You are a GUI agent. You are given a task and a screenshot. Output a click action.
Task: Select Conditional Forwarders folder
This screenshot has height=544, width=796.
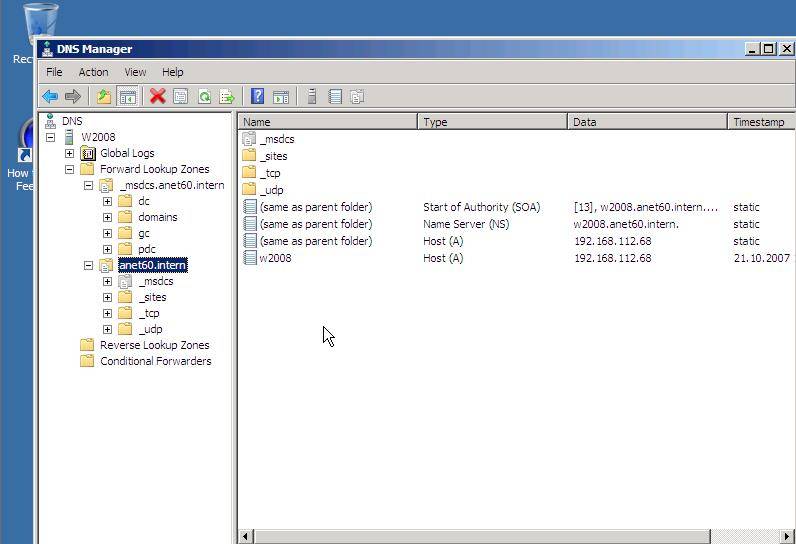pyautogui.click(x=155, y=361)
